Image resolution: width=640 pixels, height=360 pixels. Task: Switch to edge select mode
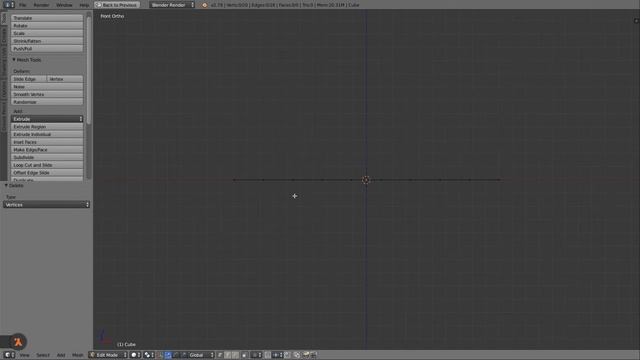point(228,355)
